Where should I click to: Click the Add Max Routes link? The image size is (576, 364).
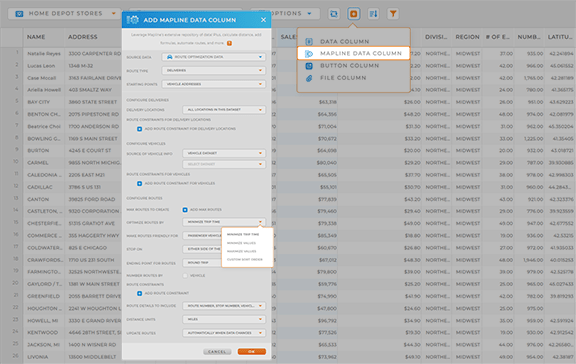(x=205, y=210)
